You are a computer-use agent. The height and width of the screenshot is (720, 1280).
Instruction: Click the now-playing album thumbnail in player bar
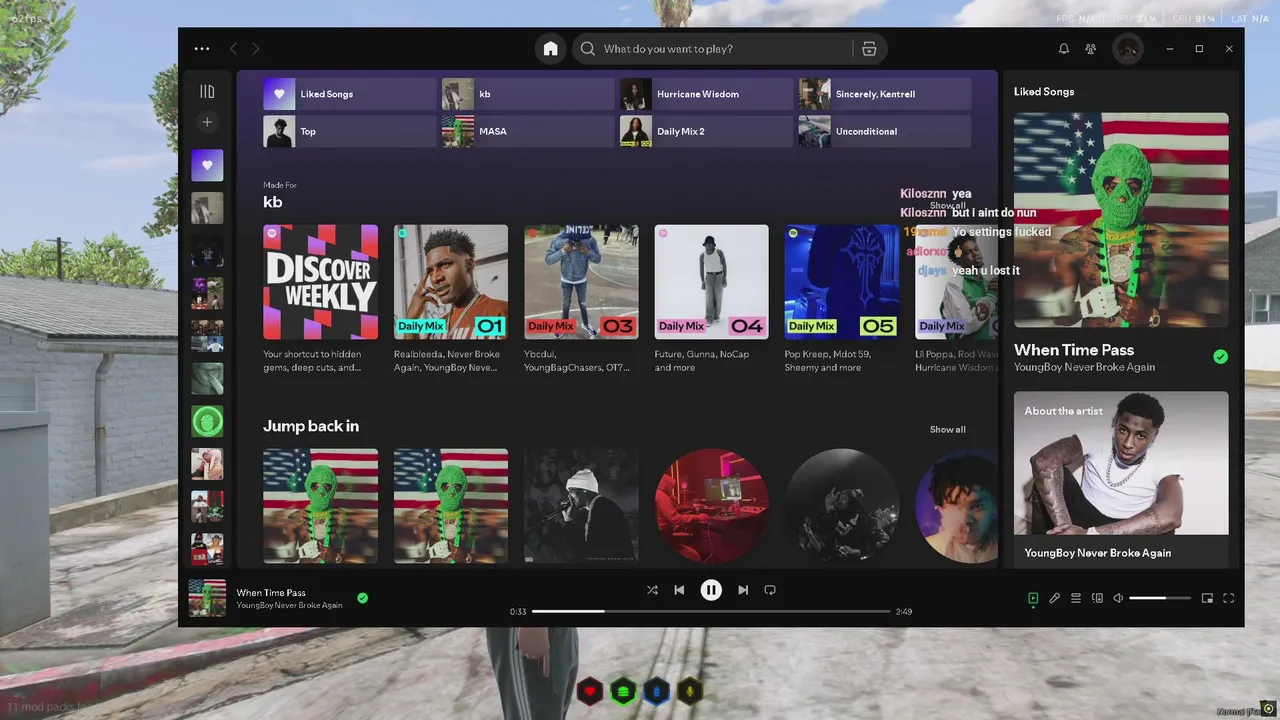pyautogui.click(x=207, y=598)
